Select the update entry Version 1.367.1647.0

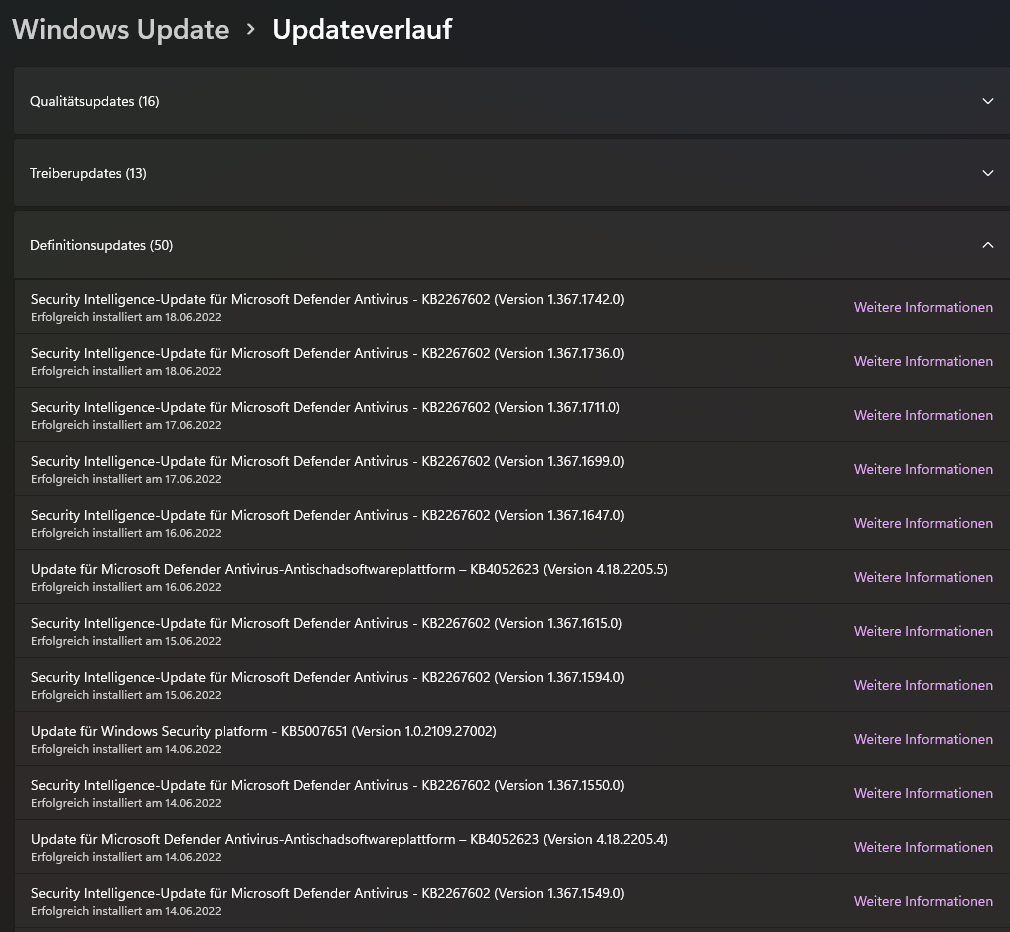coord(512,524)
